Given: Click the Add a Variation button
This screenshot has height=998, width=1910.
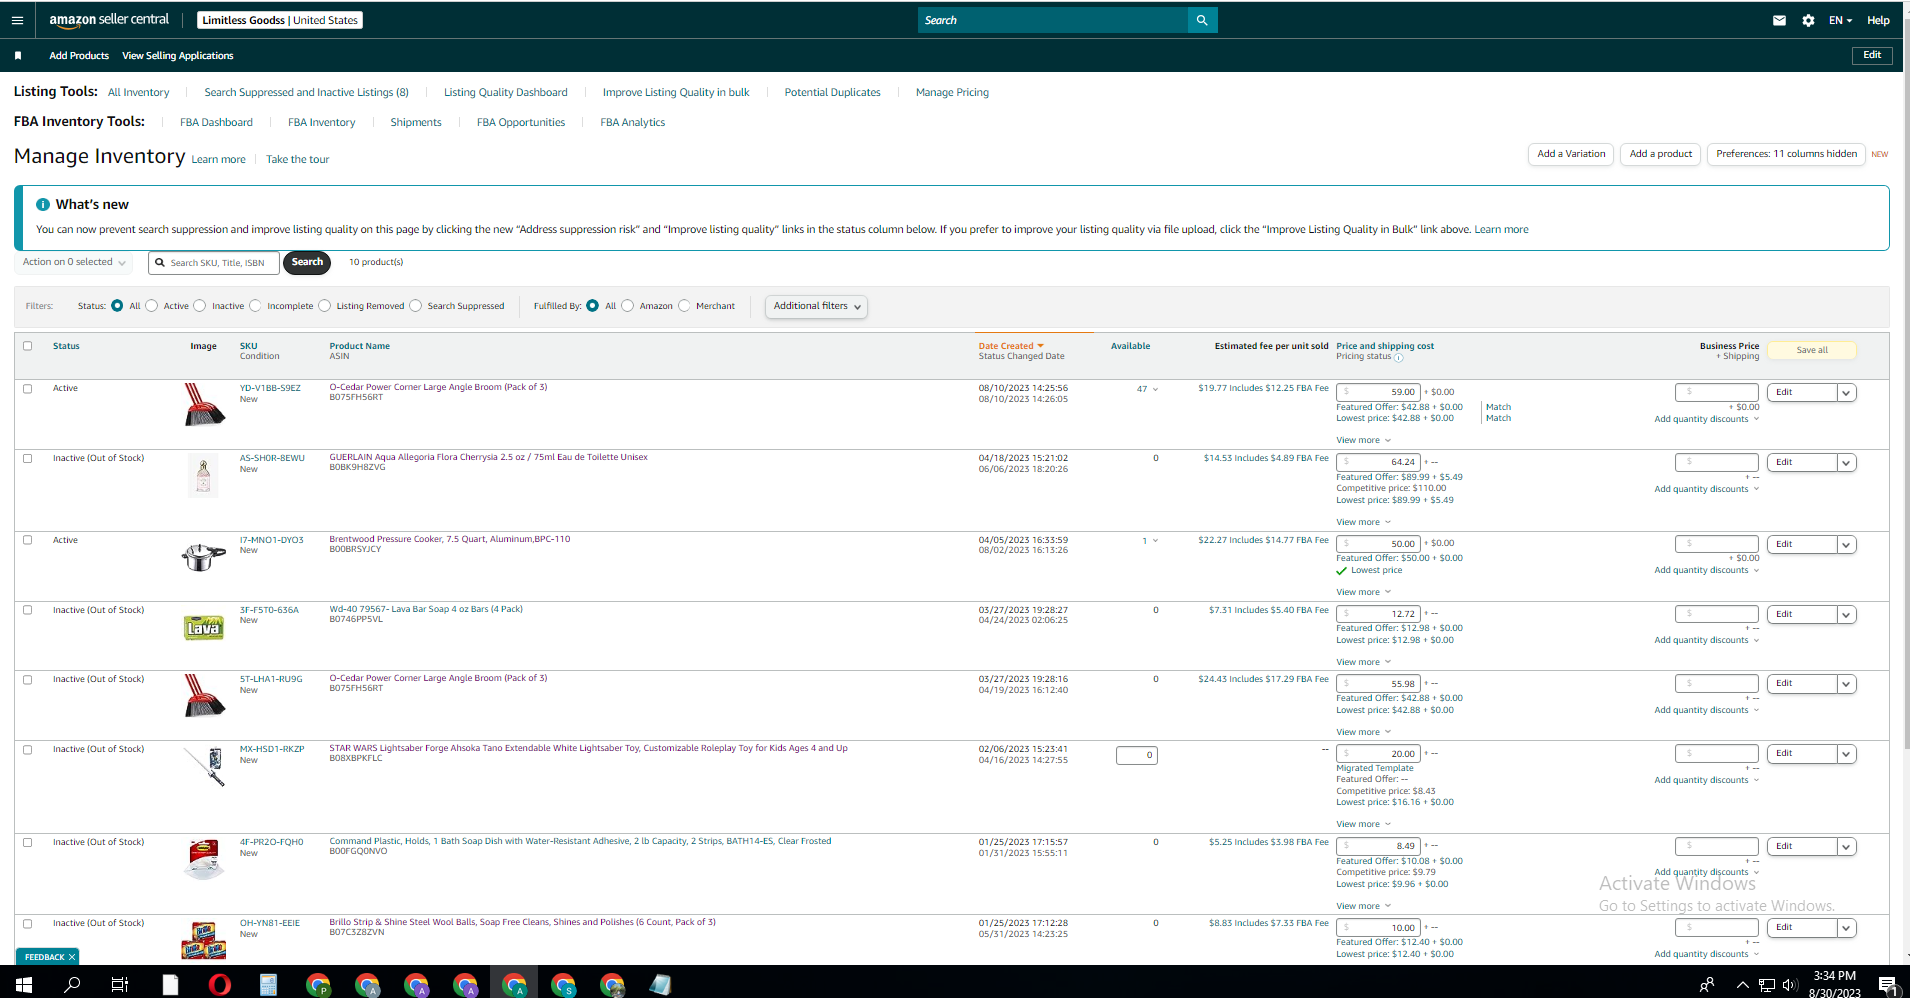Looking at the screenshot, I should pos(1571,154).
